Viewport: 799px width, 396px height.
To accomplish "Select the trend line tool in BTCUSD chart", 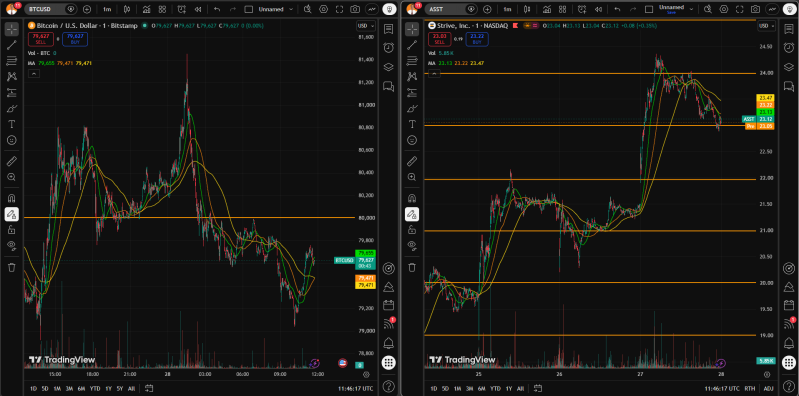I will pos(11,45).
